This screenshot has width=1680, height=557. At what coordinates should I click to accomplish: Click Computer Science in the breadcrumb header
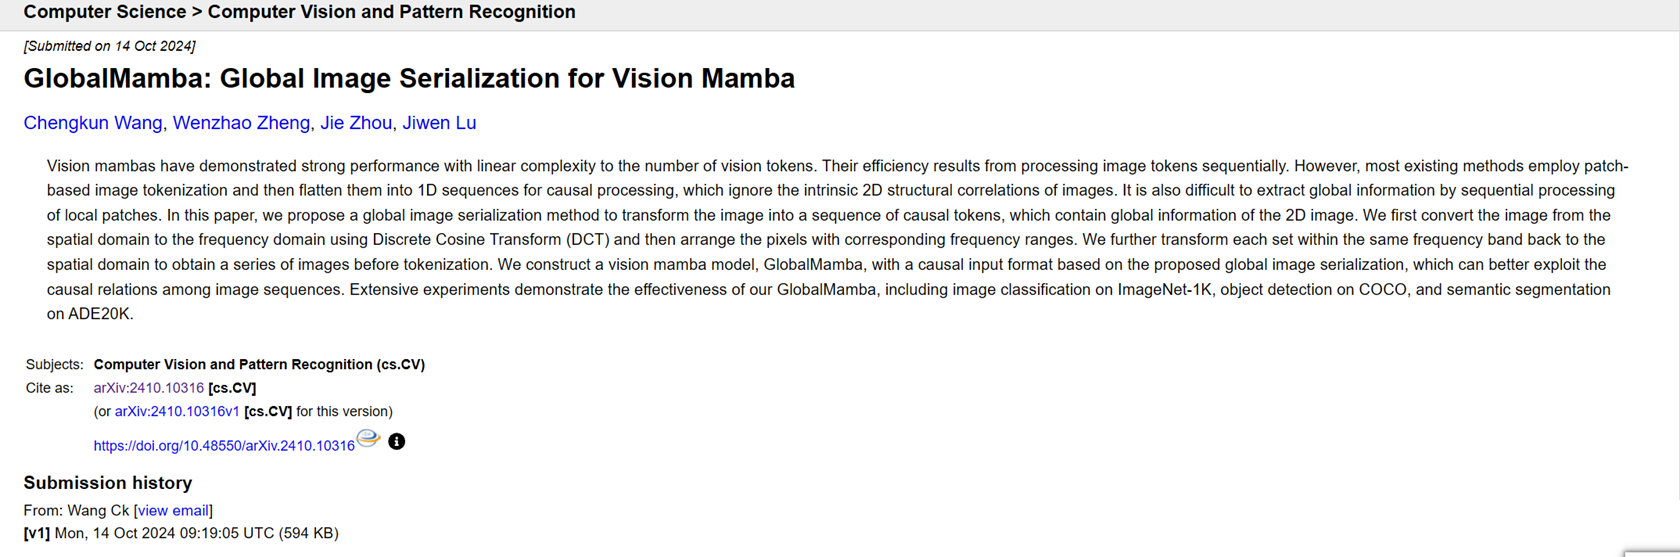click(105, 12)
